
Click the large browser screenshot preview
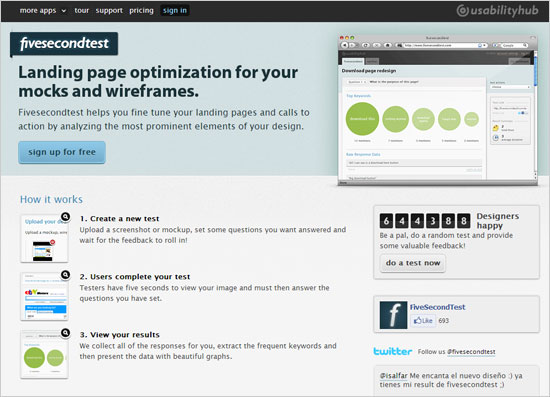(x=437, y=110)
